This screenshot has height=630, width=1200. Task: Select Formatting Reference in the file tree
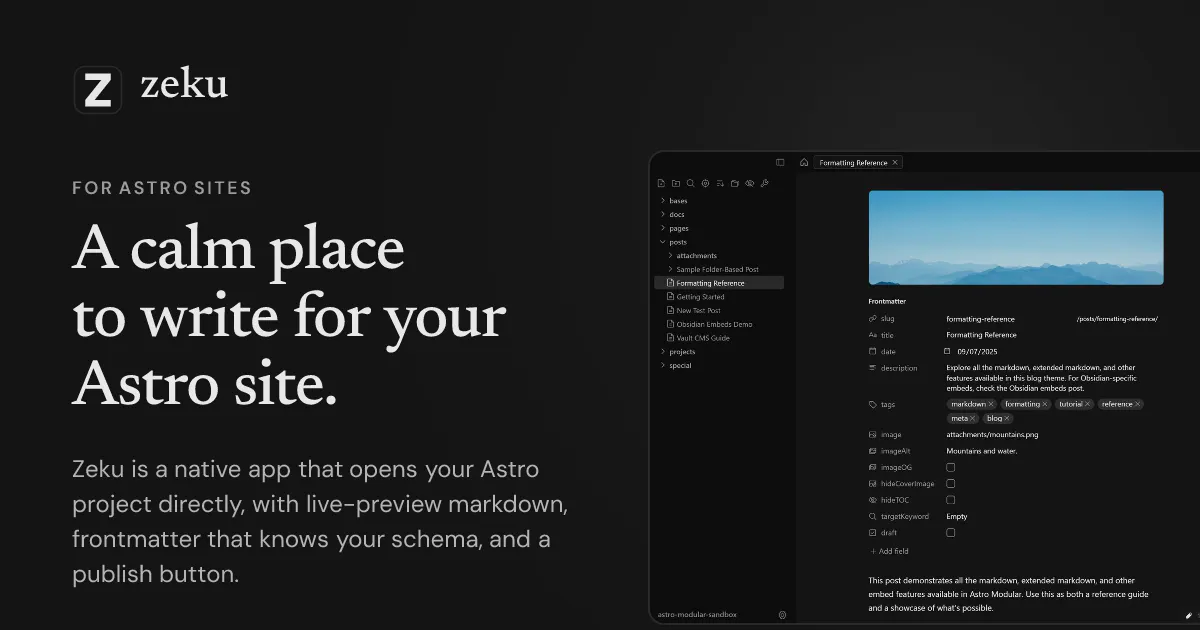pyautogui.click(x=719, y=283)
